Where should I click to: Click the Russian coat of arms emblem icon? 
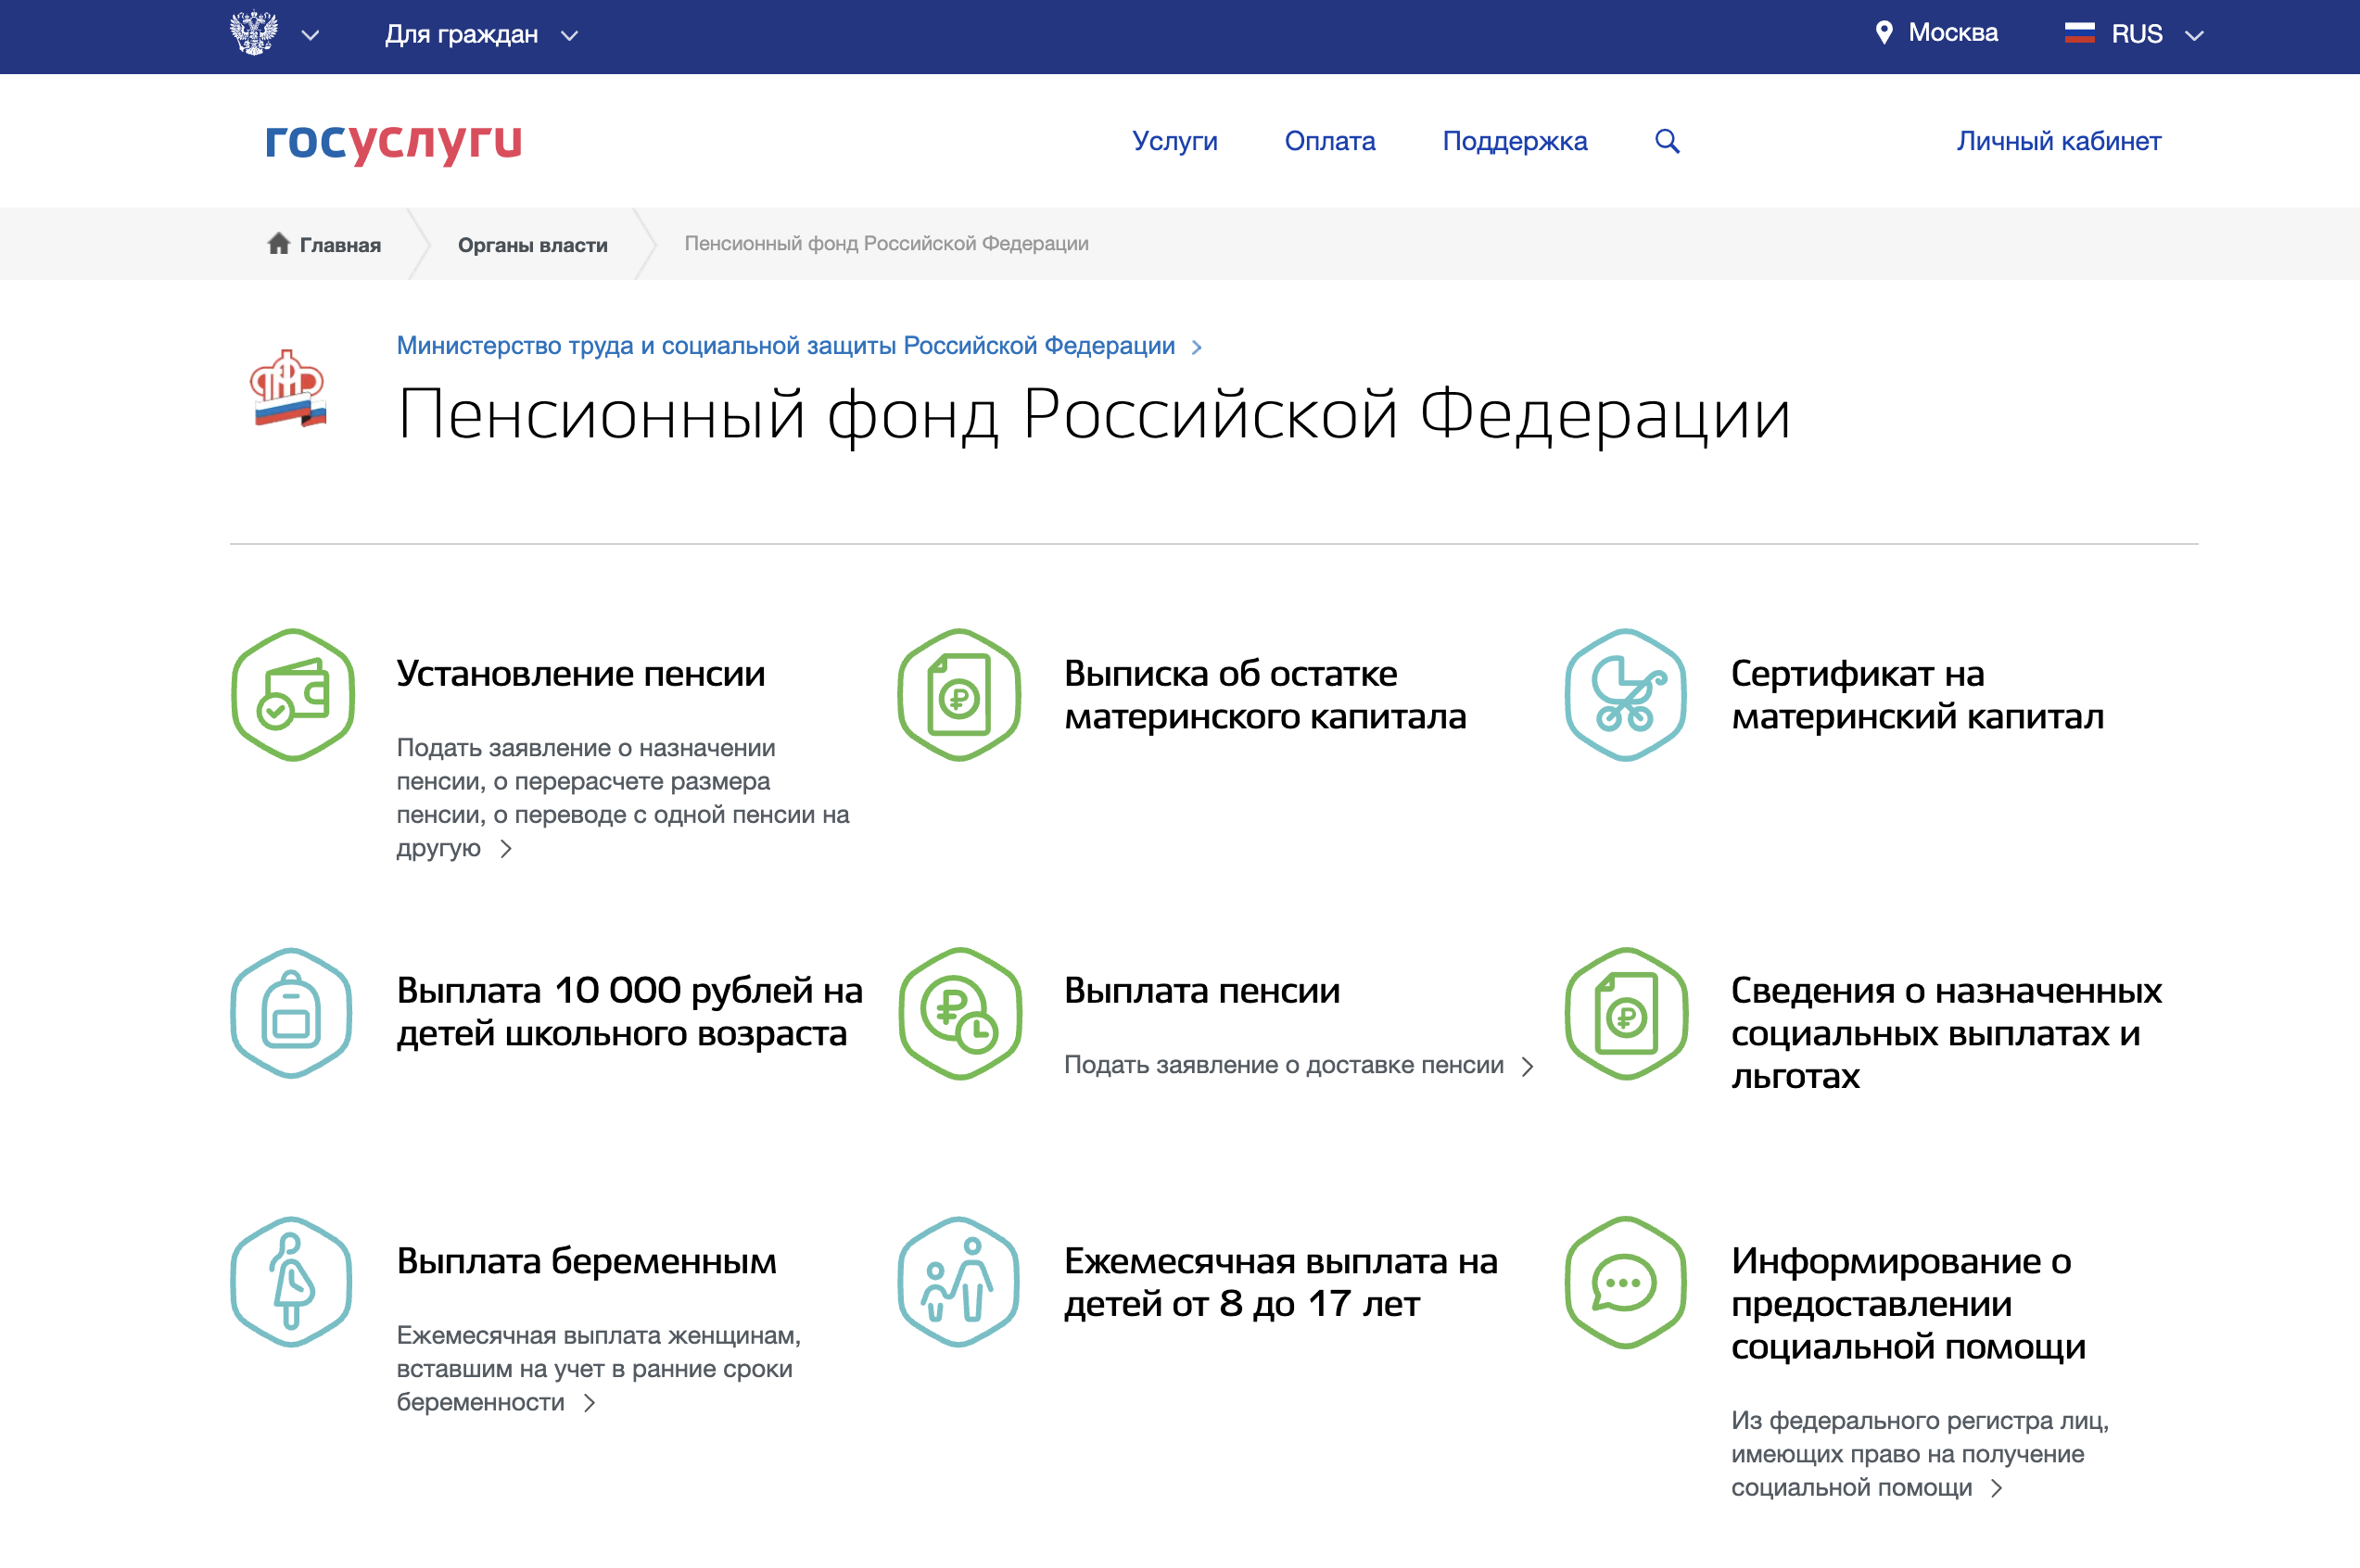(254, 33)
